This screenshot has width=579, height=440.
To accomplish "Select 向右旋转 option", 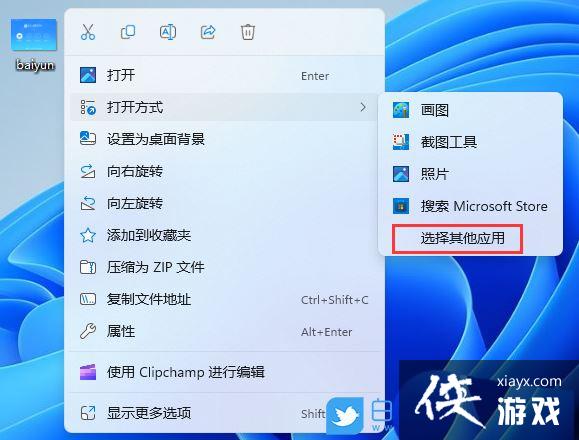I will pos(224,171).
